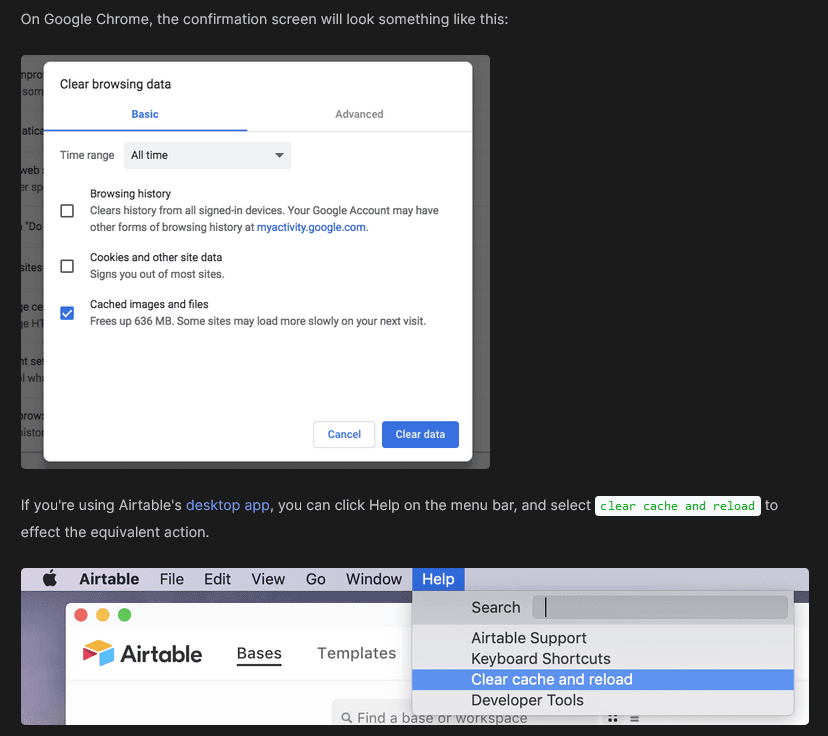Image resolution: width=828 pixels, height=736 pixels.
Task: Click the Airtable logo in the app window
Action: tap(142, 654)
